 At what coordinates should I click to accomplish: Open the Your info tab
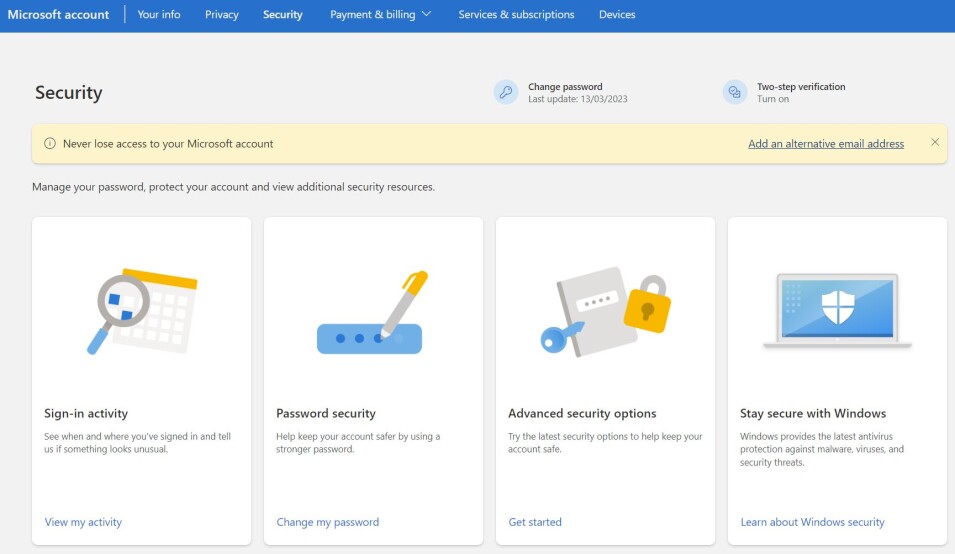coord(159,15)
